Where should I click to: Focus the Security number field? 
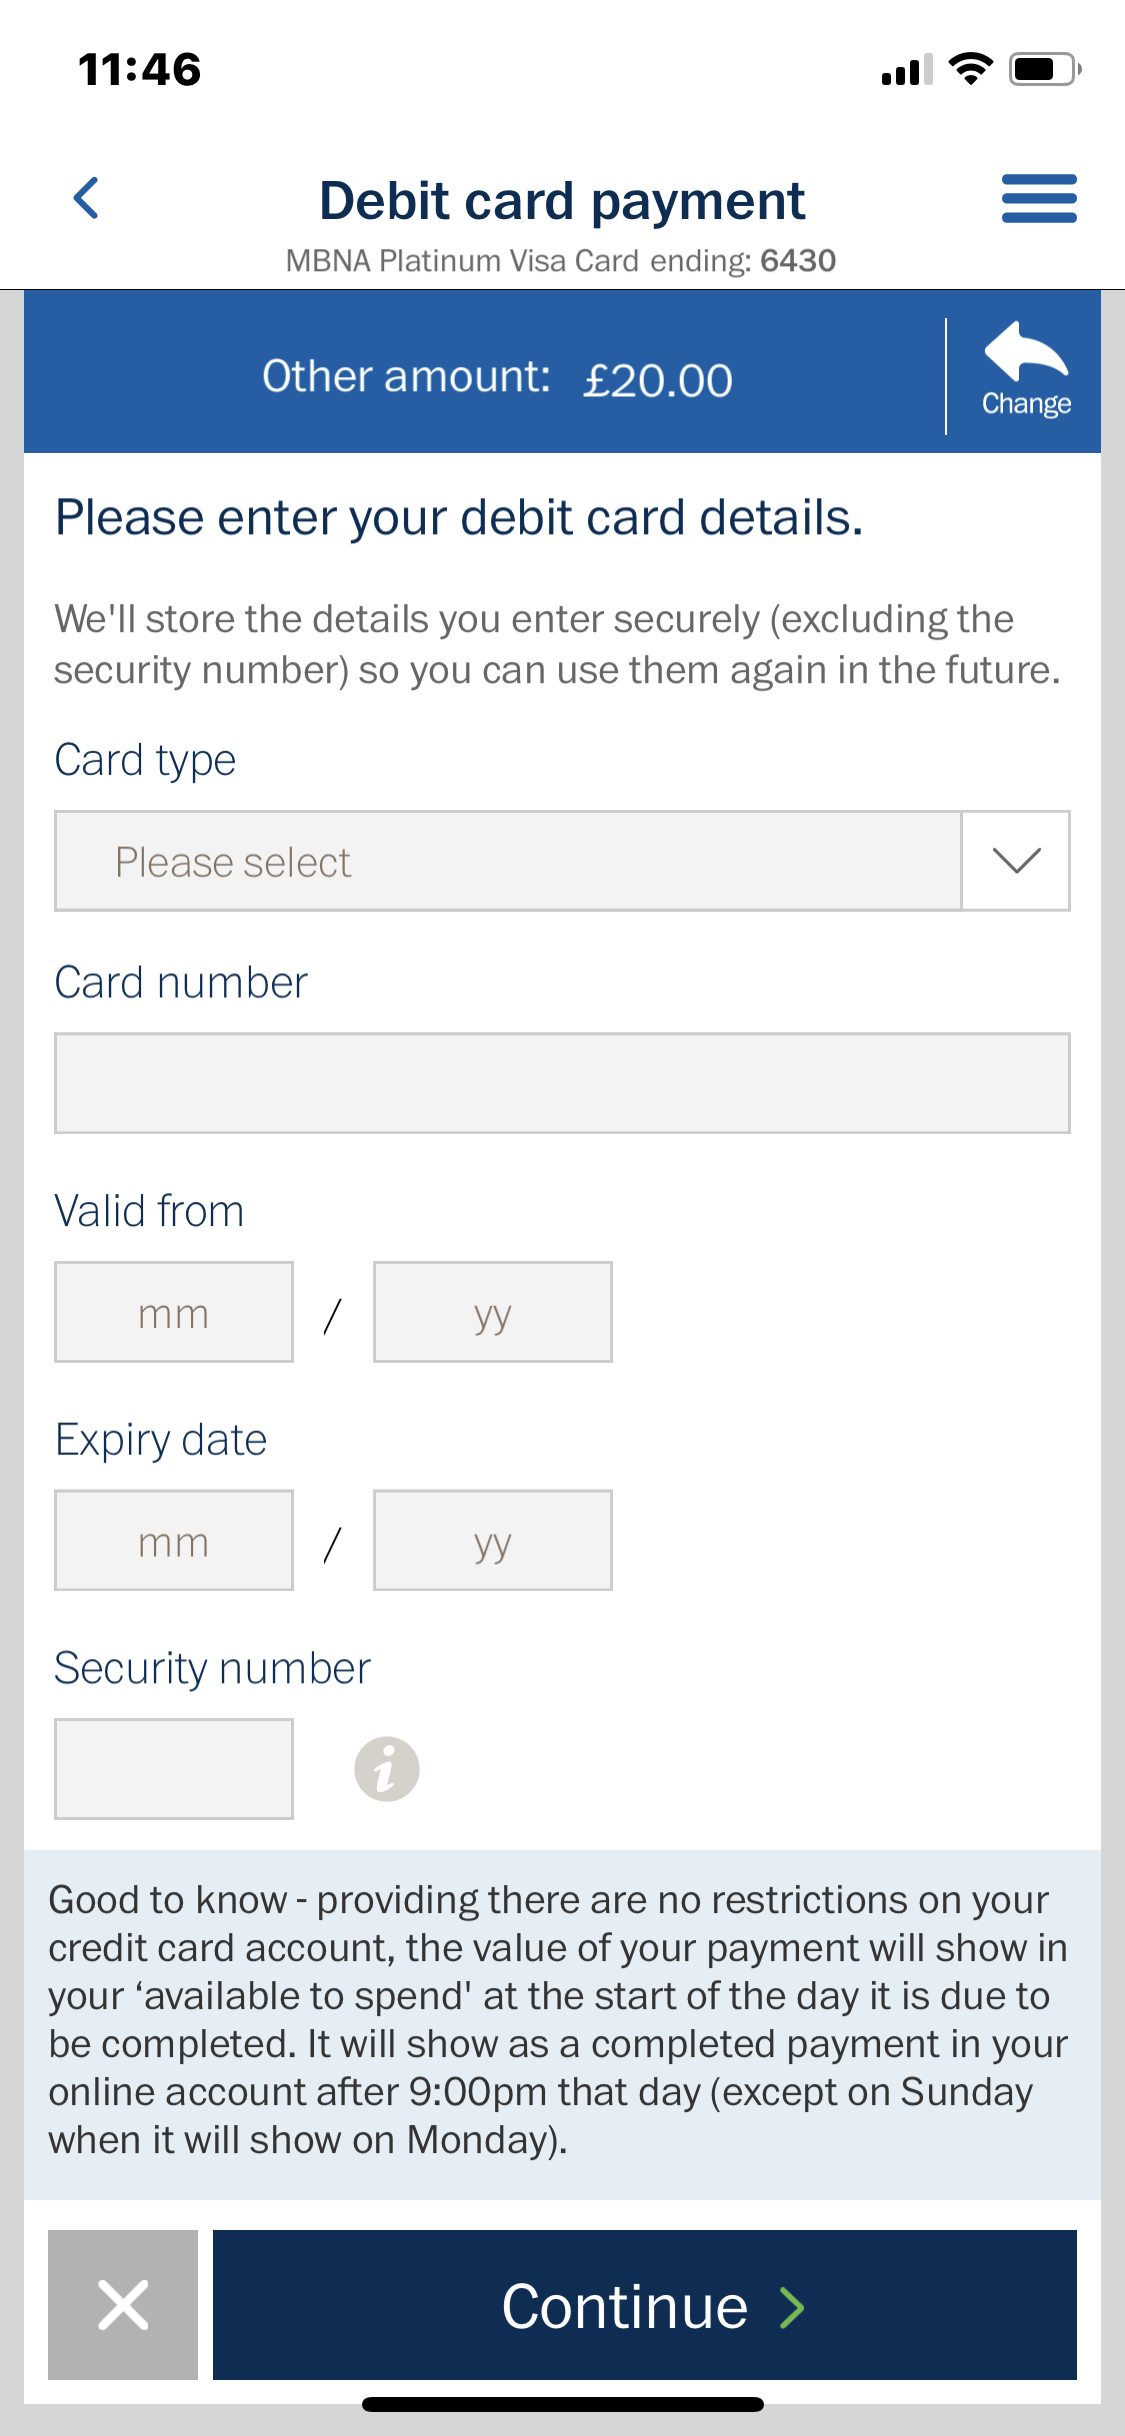pyautogui.click(x=174, y=1769)
